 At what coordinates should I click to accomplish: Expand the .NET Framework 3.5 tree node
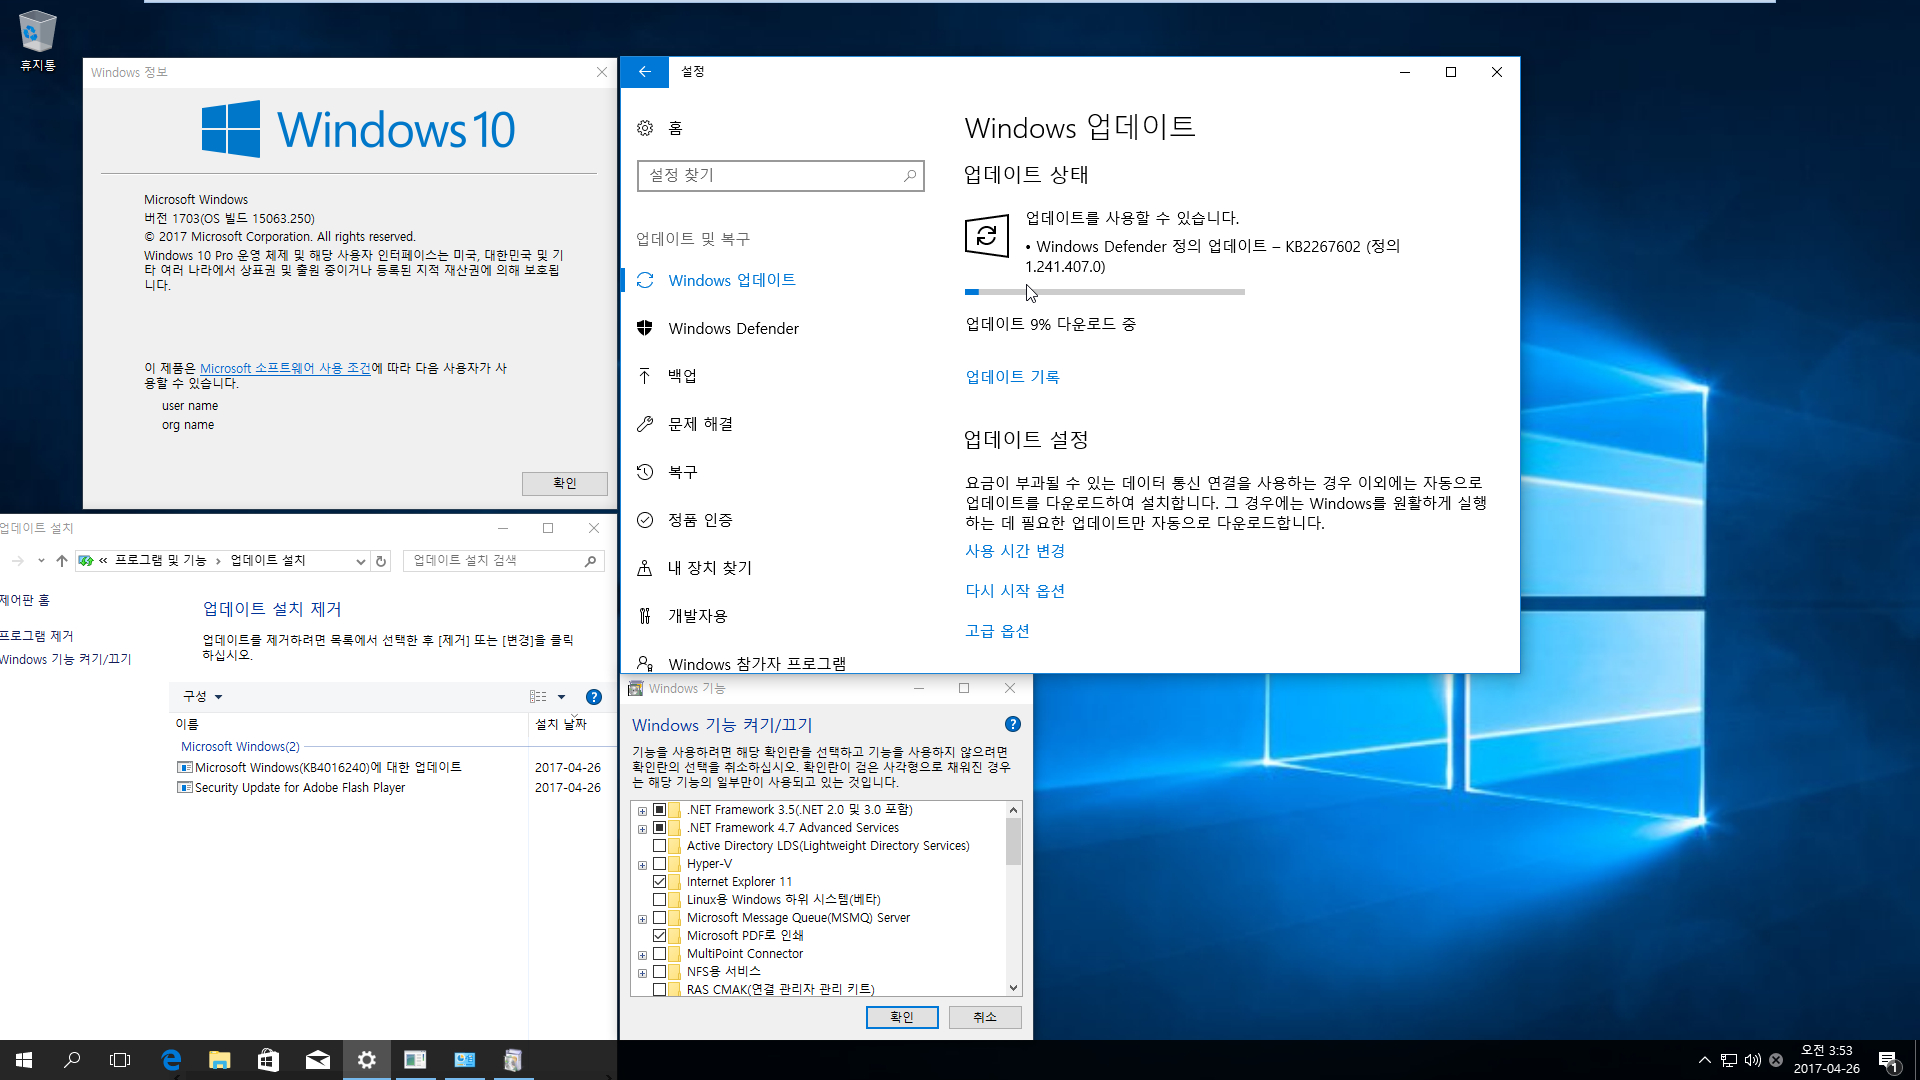pyautogui.click(x=642, y=811)
